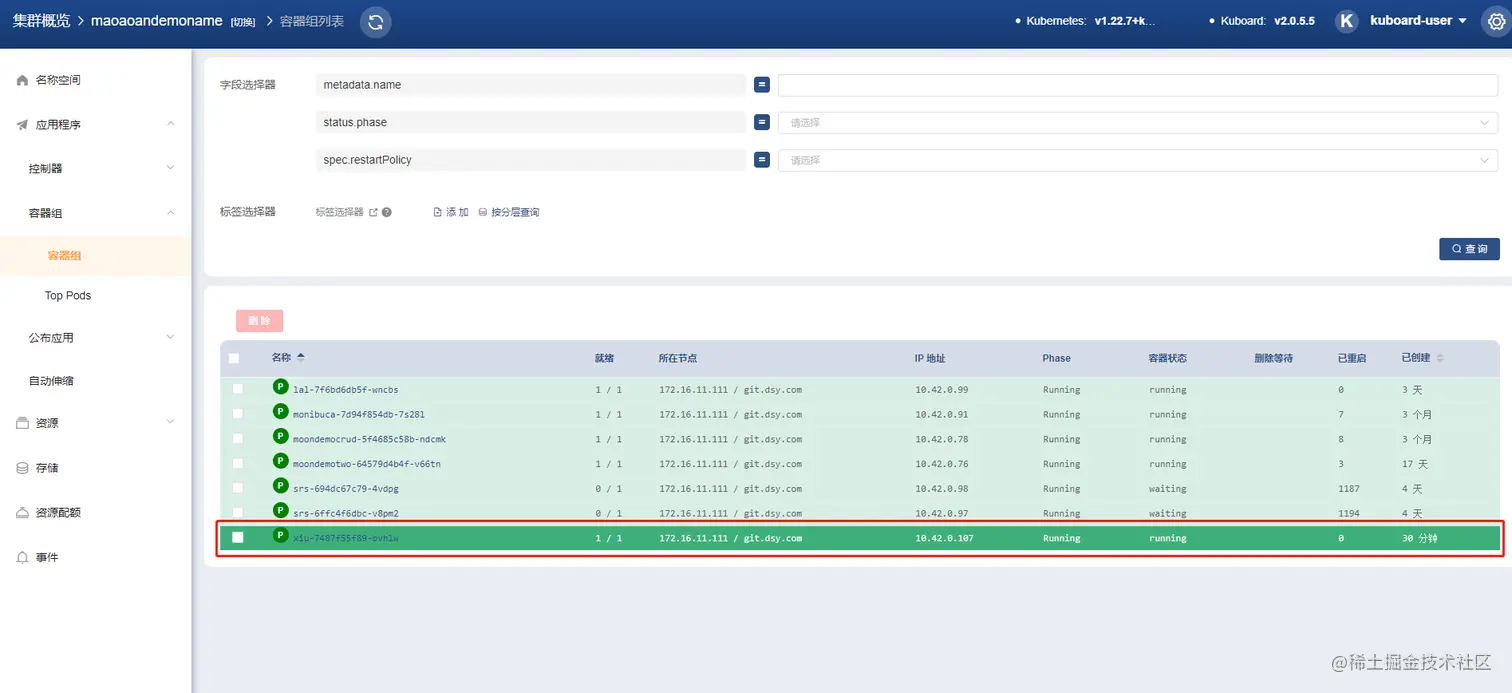The height and width of the screenshot is (693, 1512).
Task: Click the external-link icon beside 标签选择器
Action: (373, 212)
